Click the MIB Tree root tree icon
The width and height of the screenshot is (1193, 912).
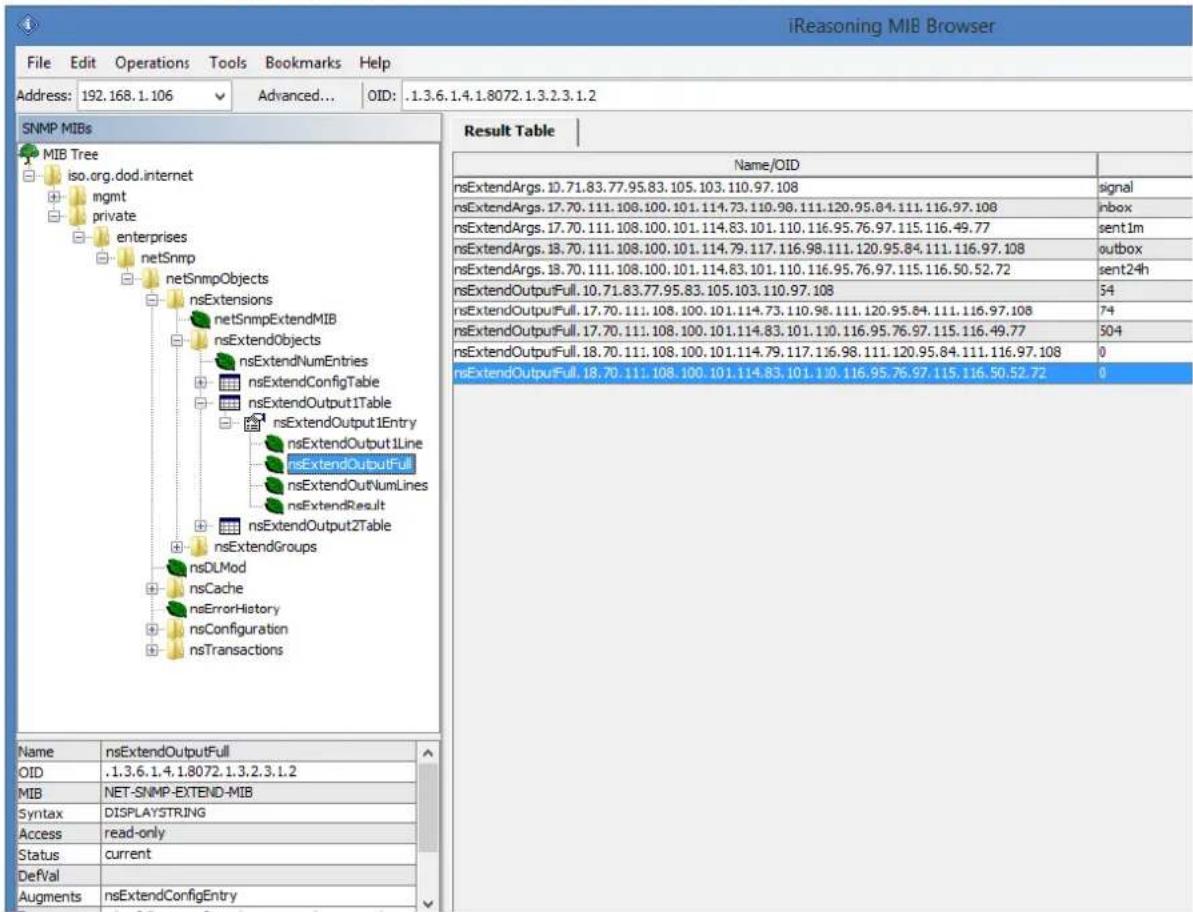(x=29, y=154)
